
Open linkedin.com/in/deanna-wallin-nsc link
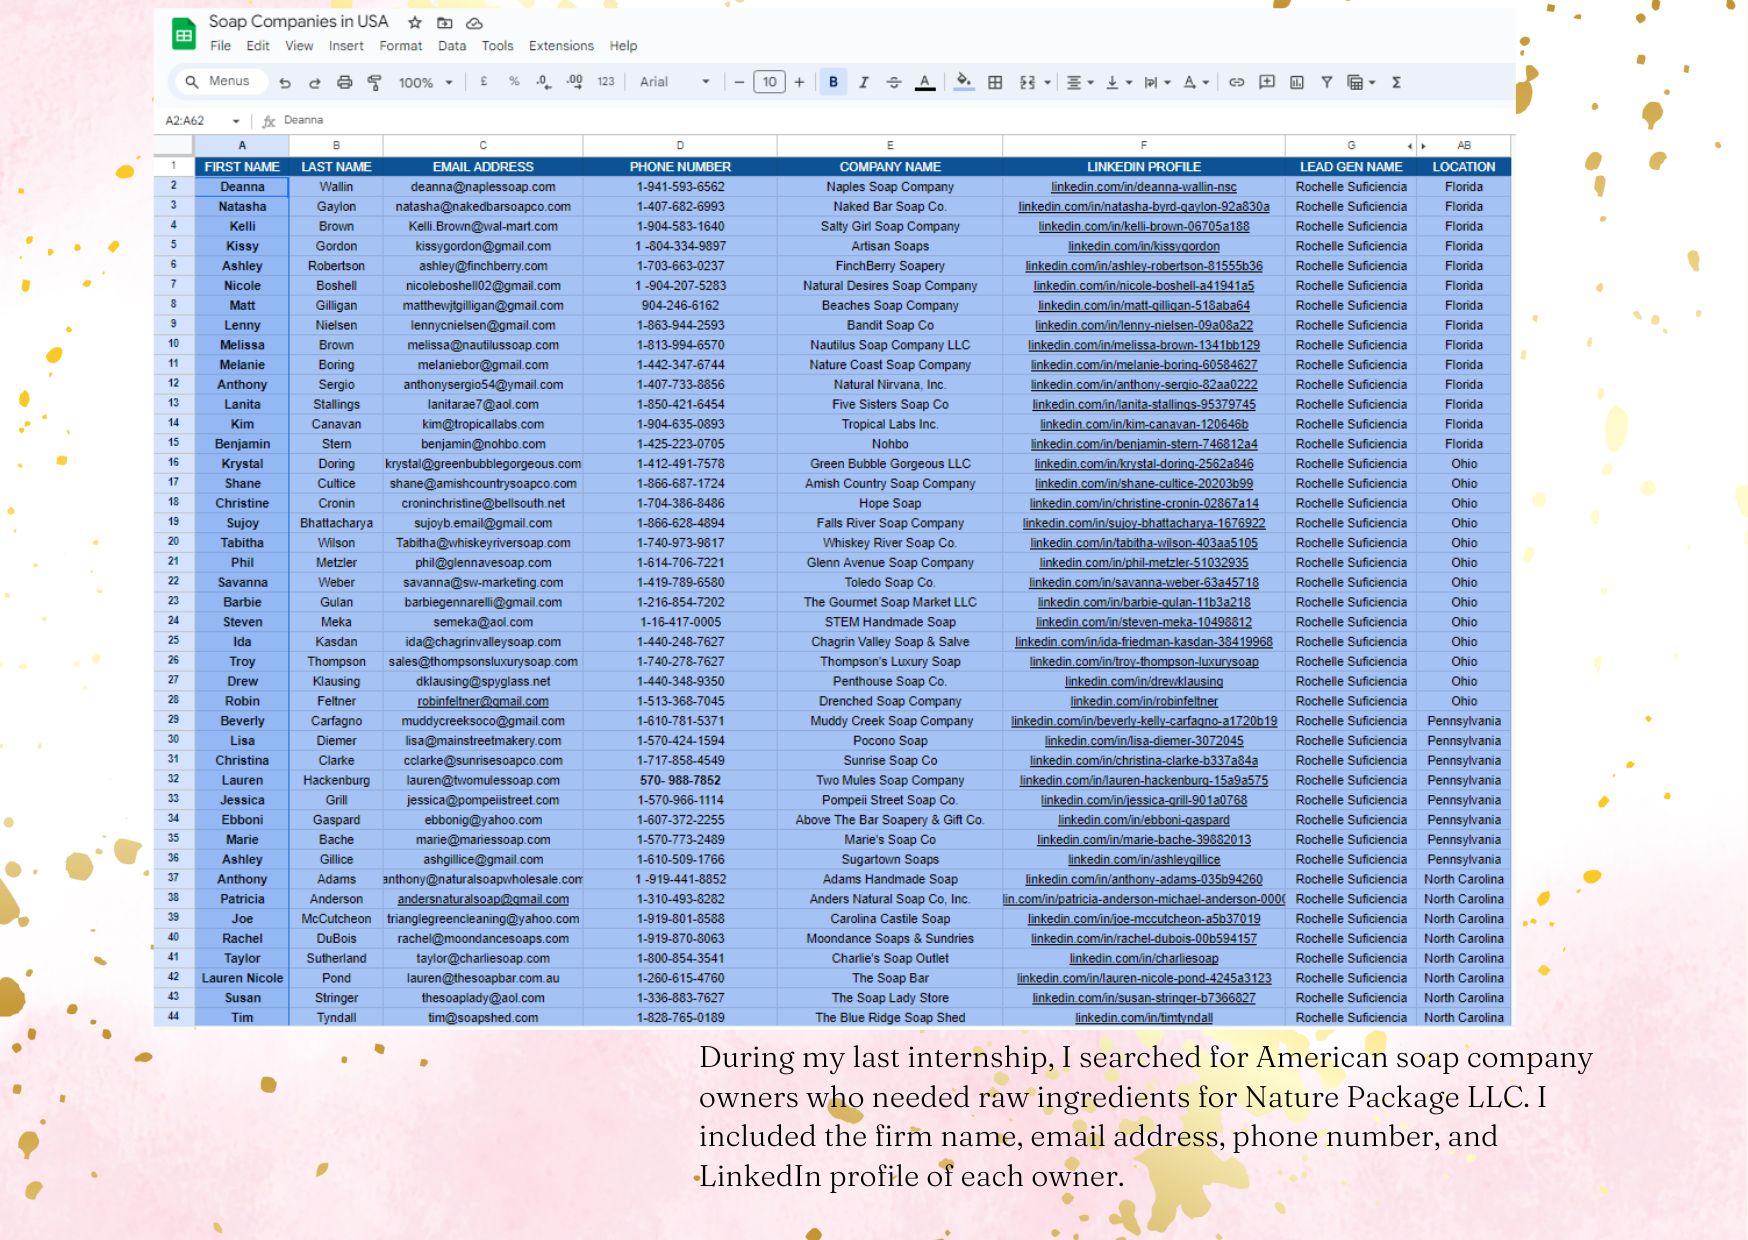point(1143,187)
